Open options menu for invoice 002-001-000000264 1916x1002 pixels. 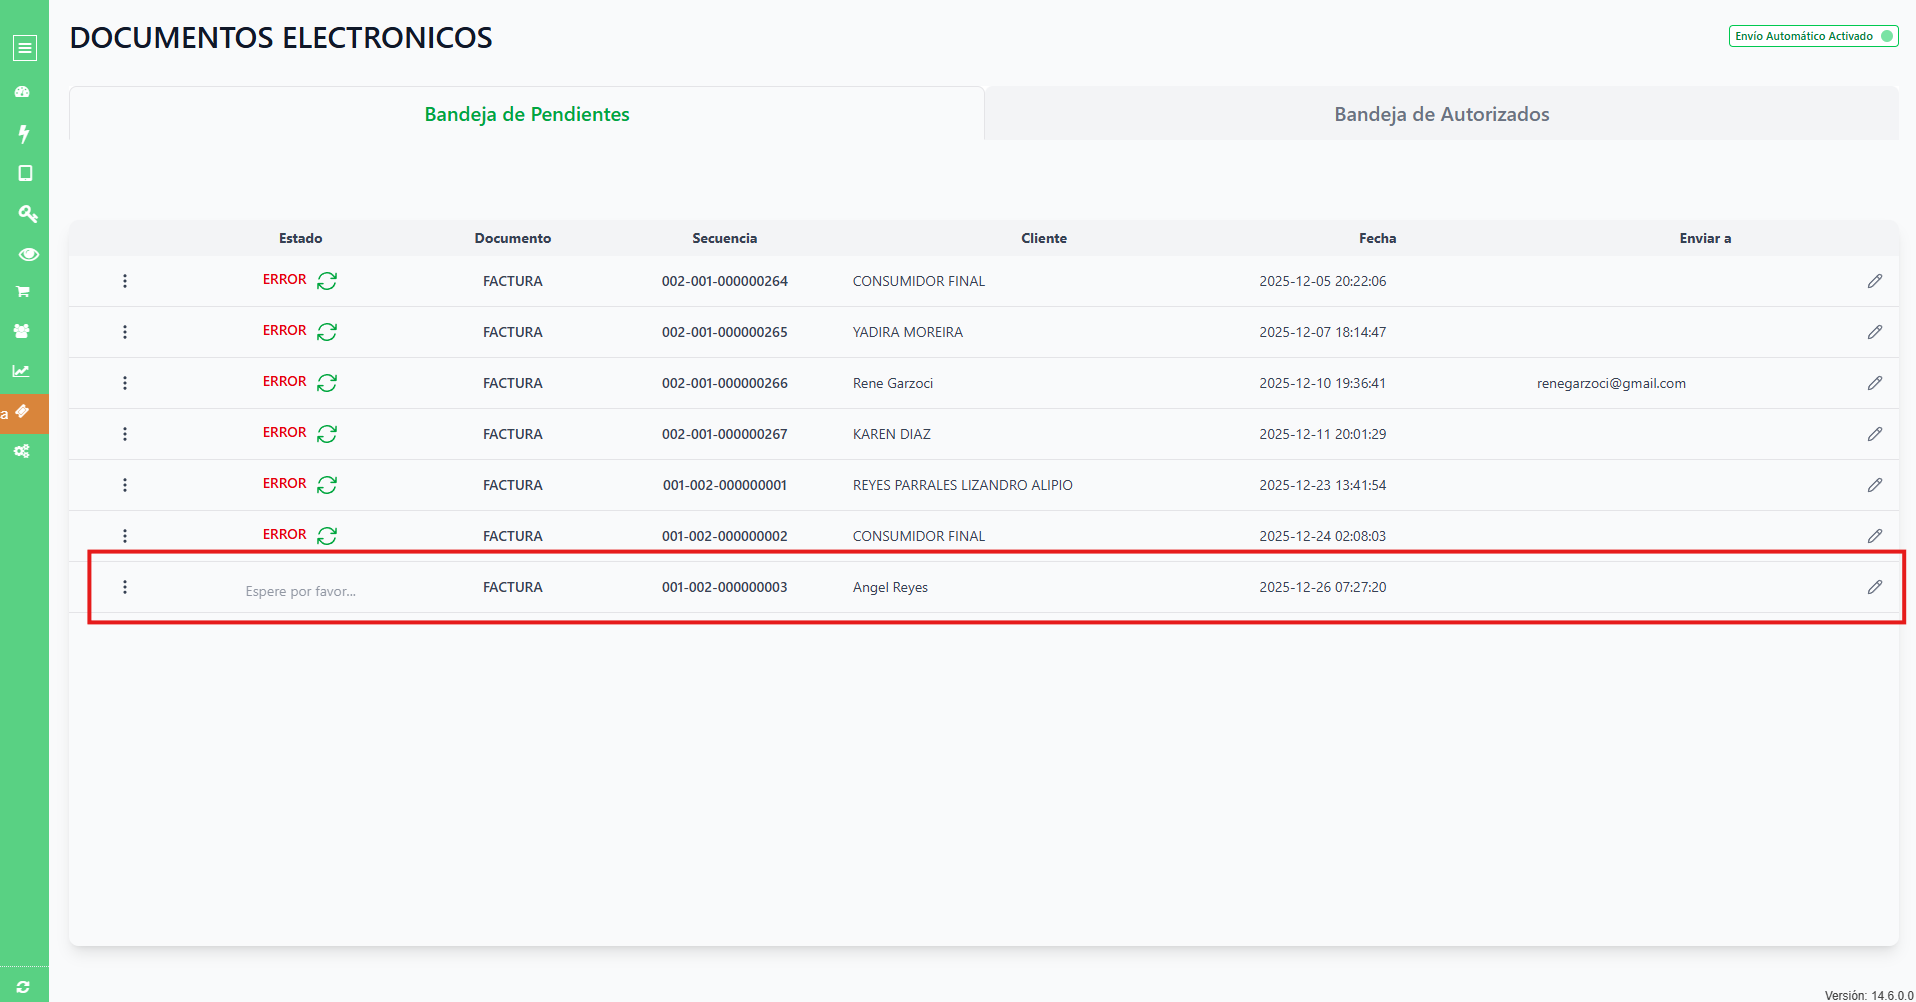coord(125,281)
